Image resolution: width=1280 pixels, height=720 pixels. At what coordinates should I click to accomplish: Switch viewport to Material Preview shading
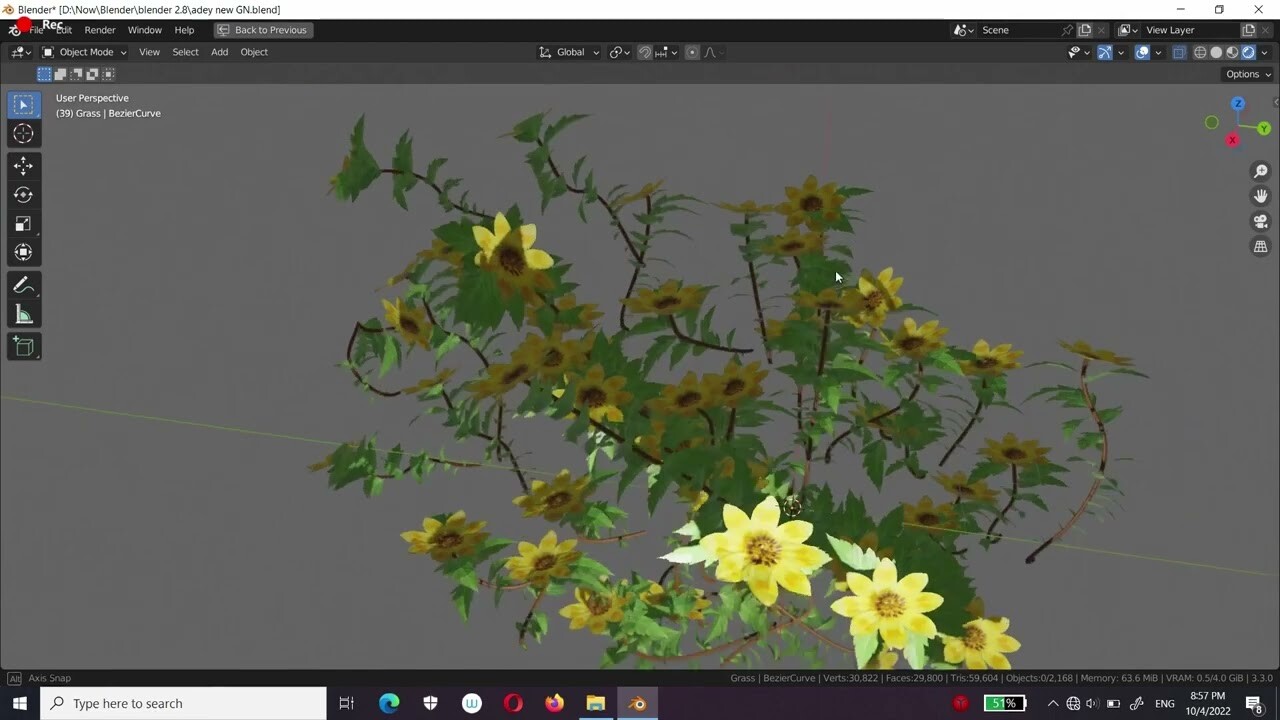(x=1231, y=52)
